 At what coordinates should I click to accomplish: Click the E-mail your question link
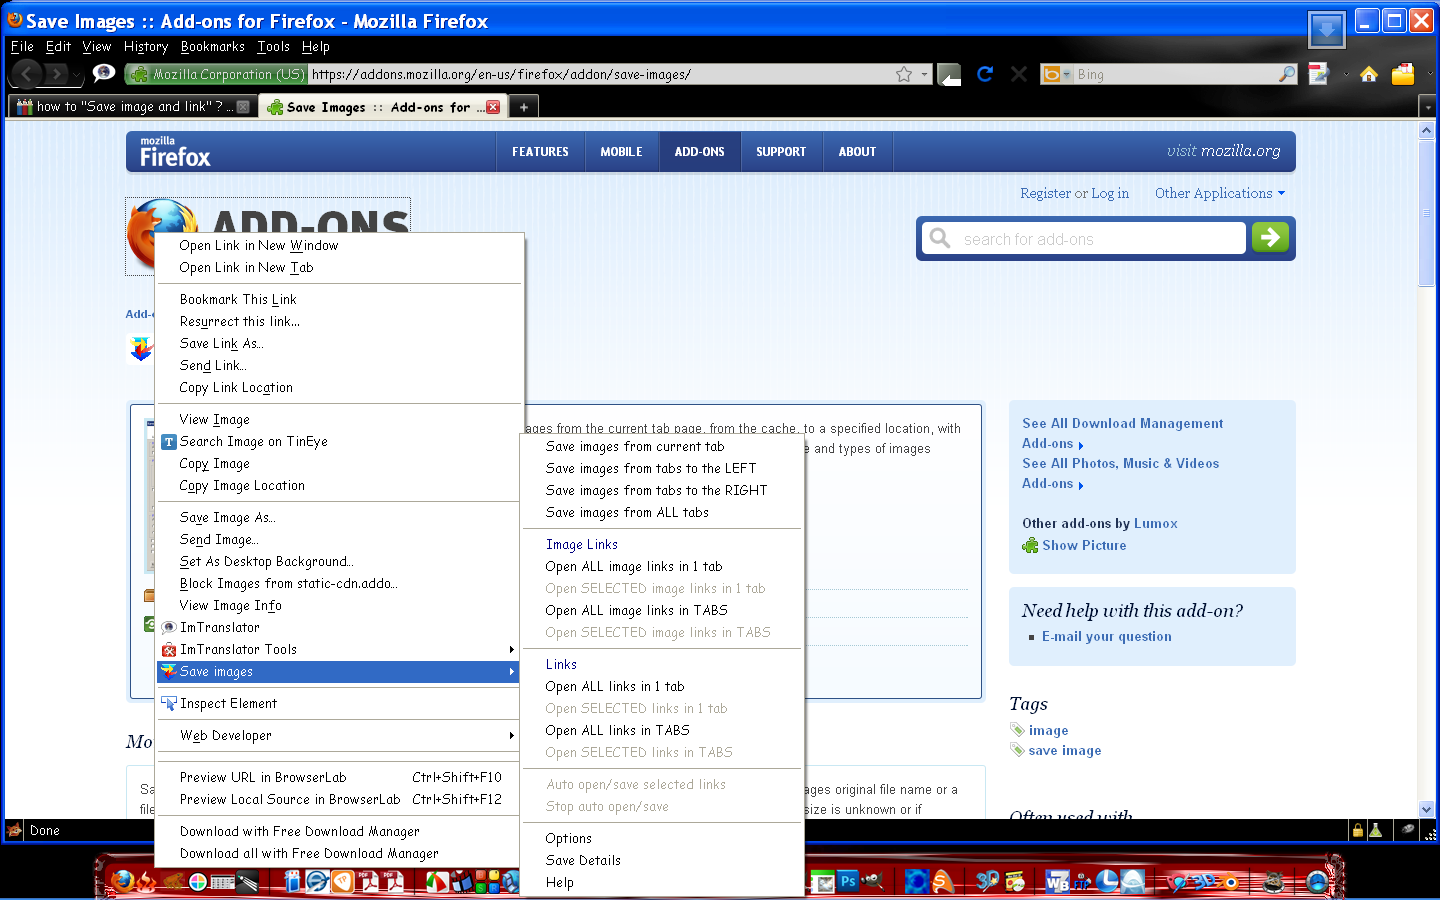coord(1106,636)
